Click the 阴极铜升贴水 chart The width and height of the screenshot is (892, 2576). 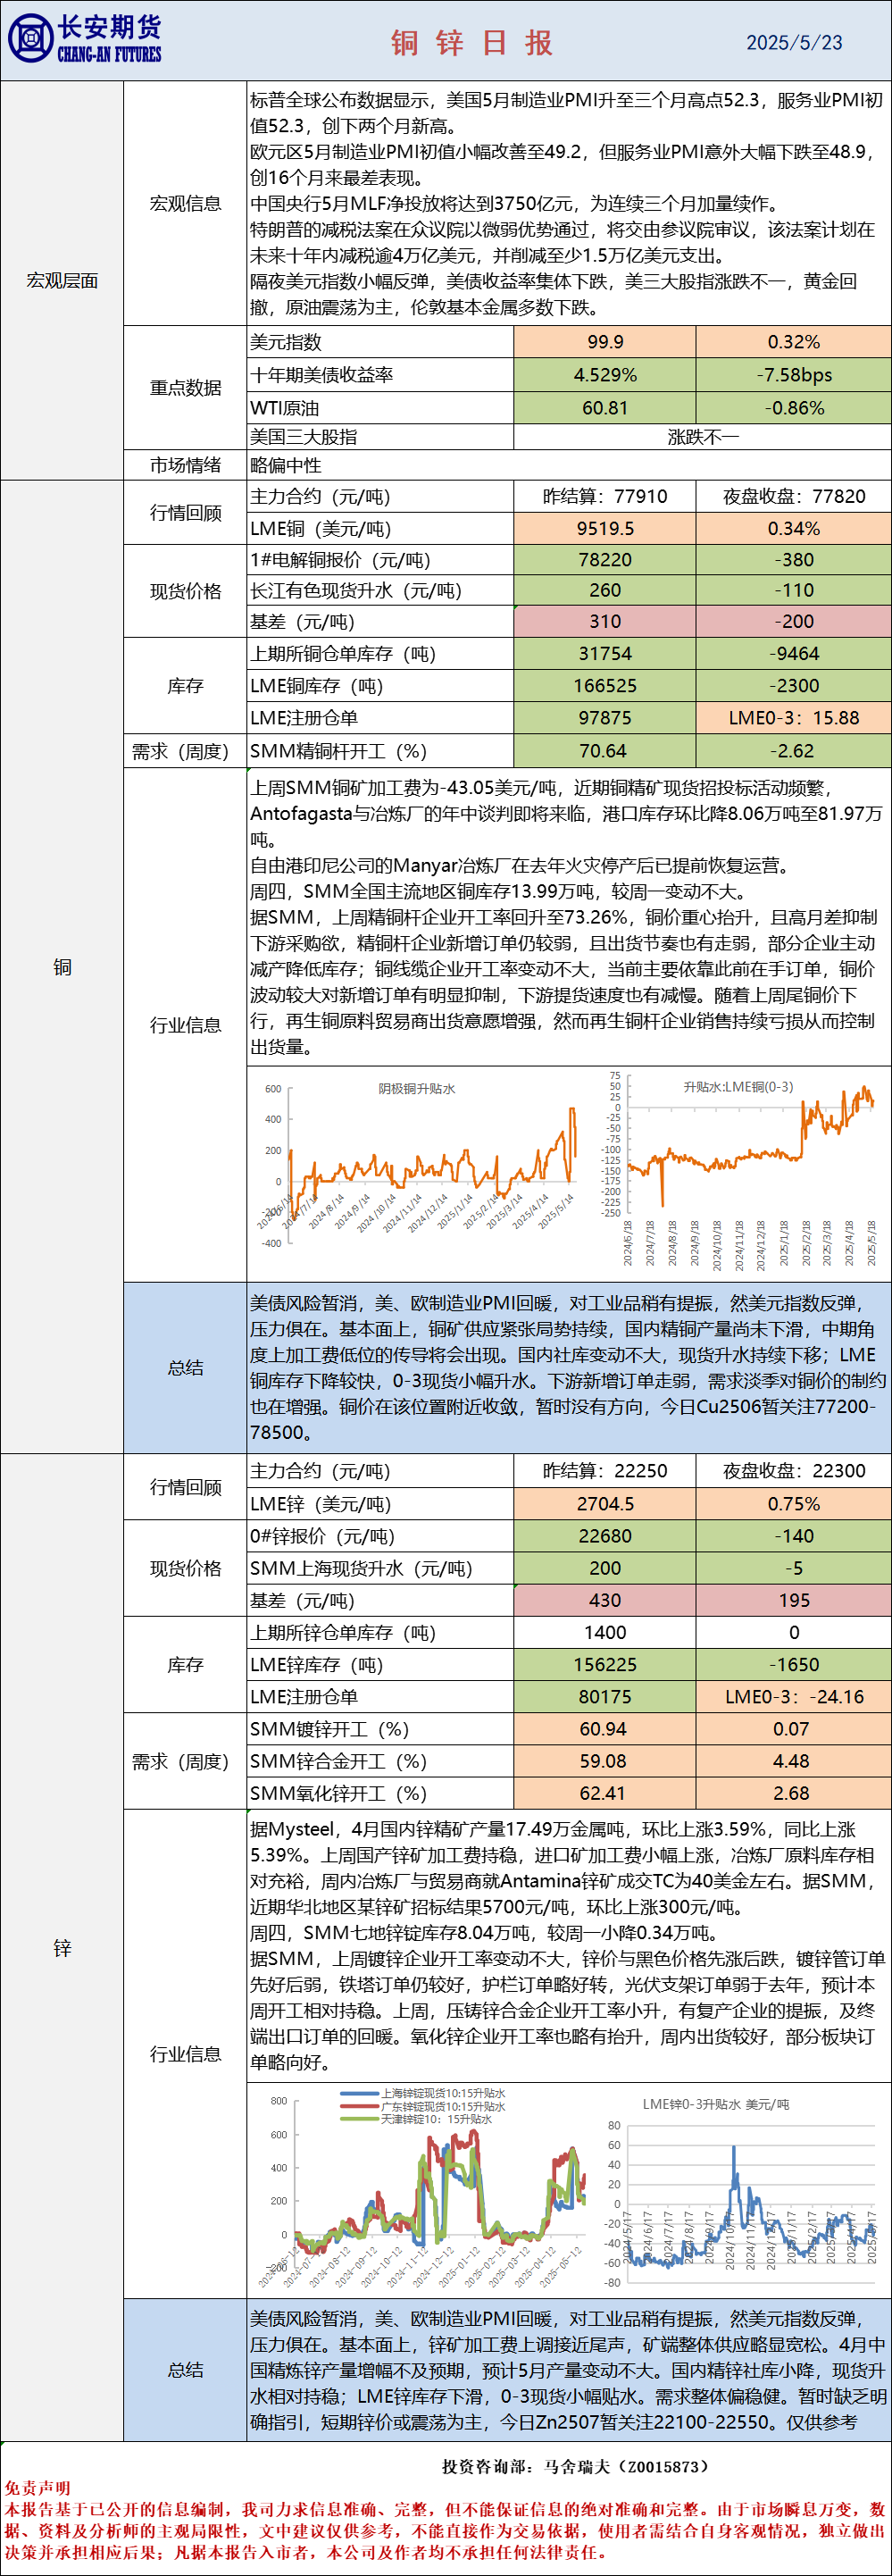coord(420,1168)
